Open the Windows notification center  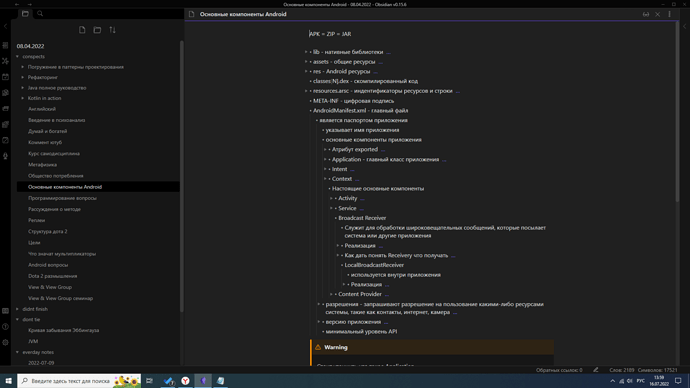(678, 381)
